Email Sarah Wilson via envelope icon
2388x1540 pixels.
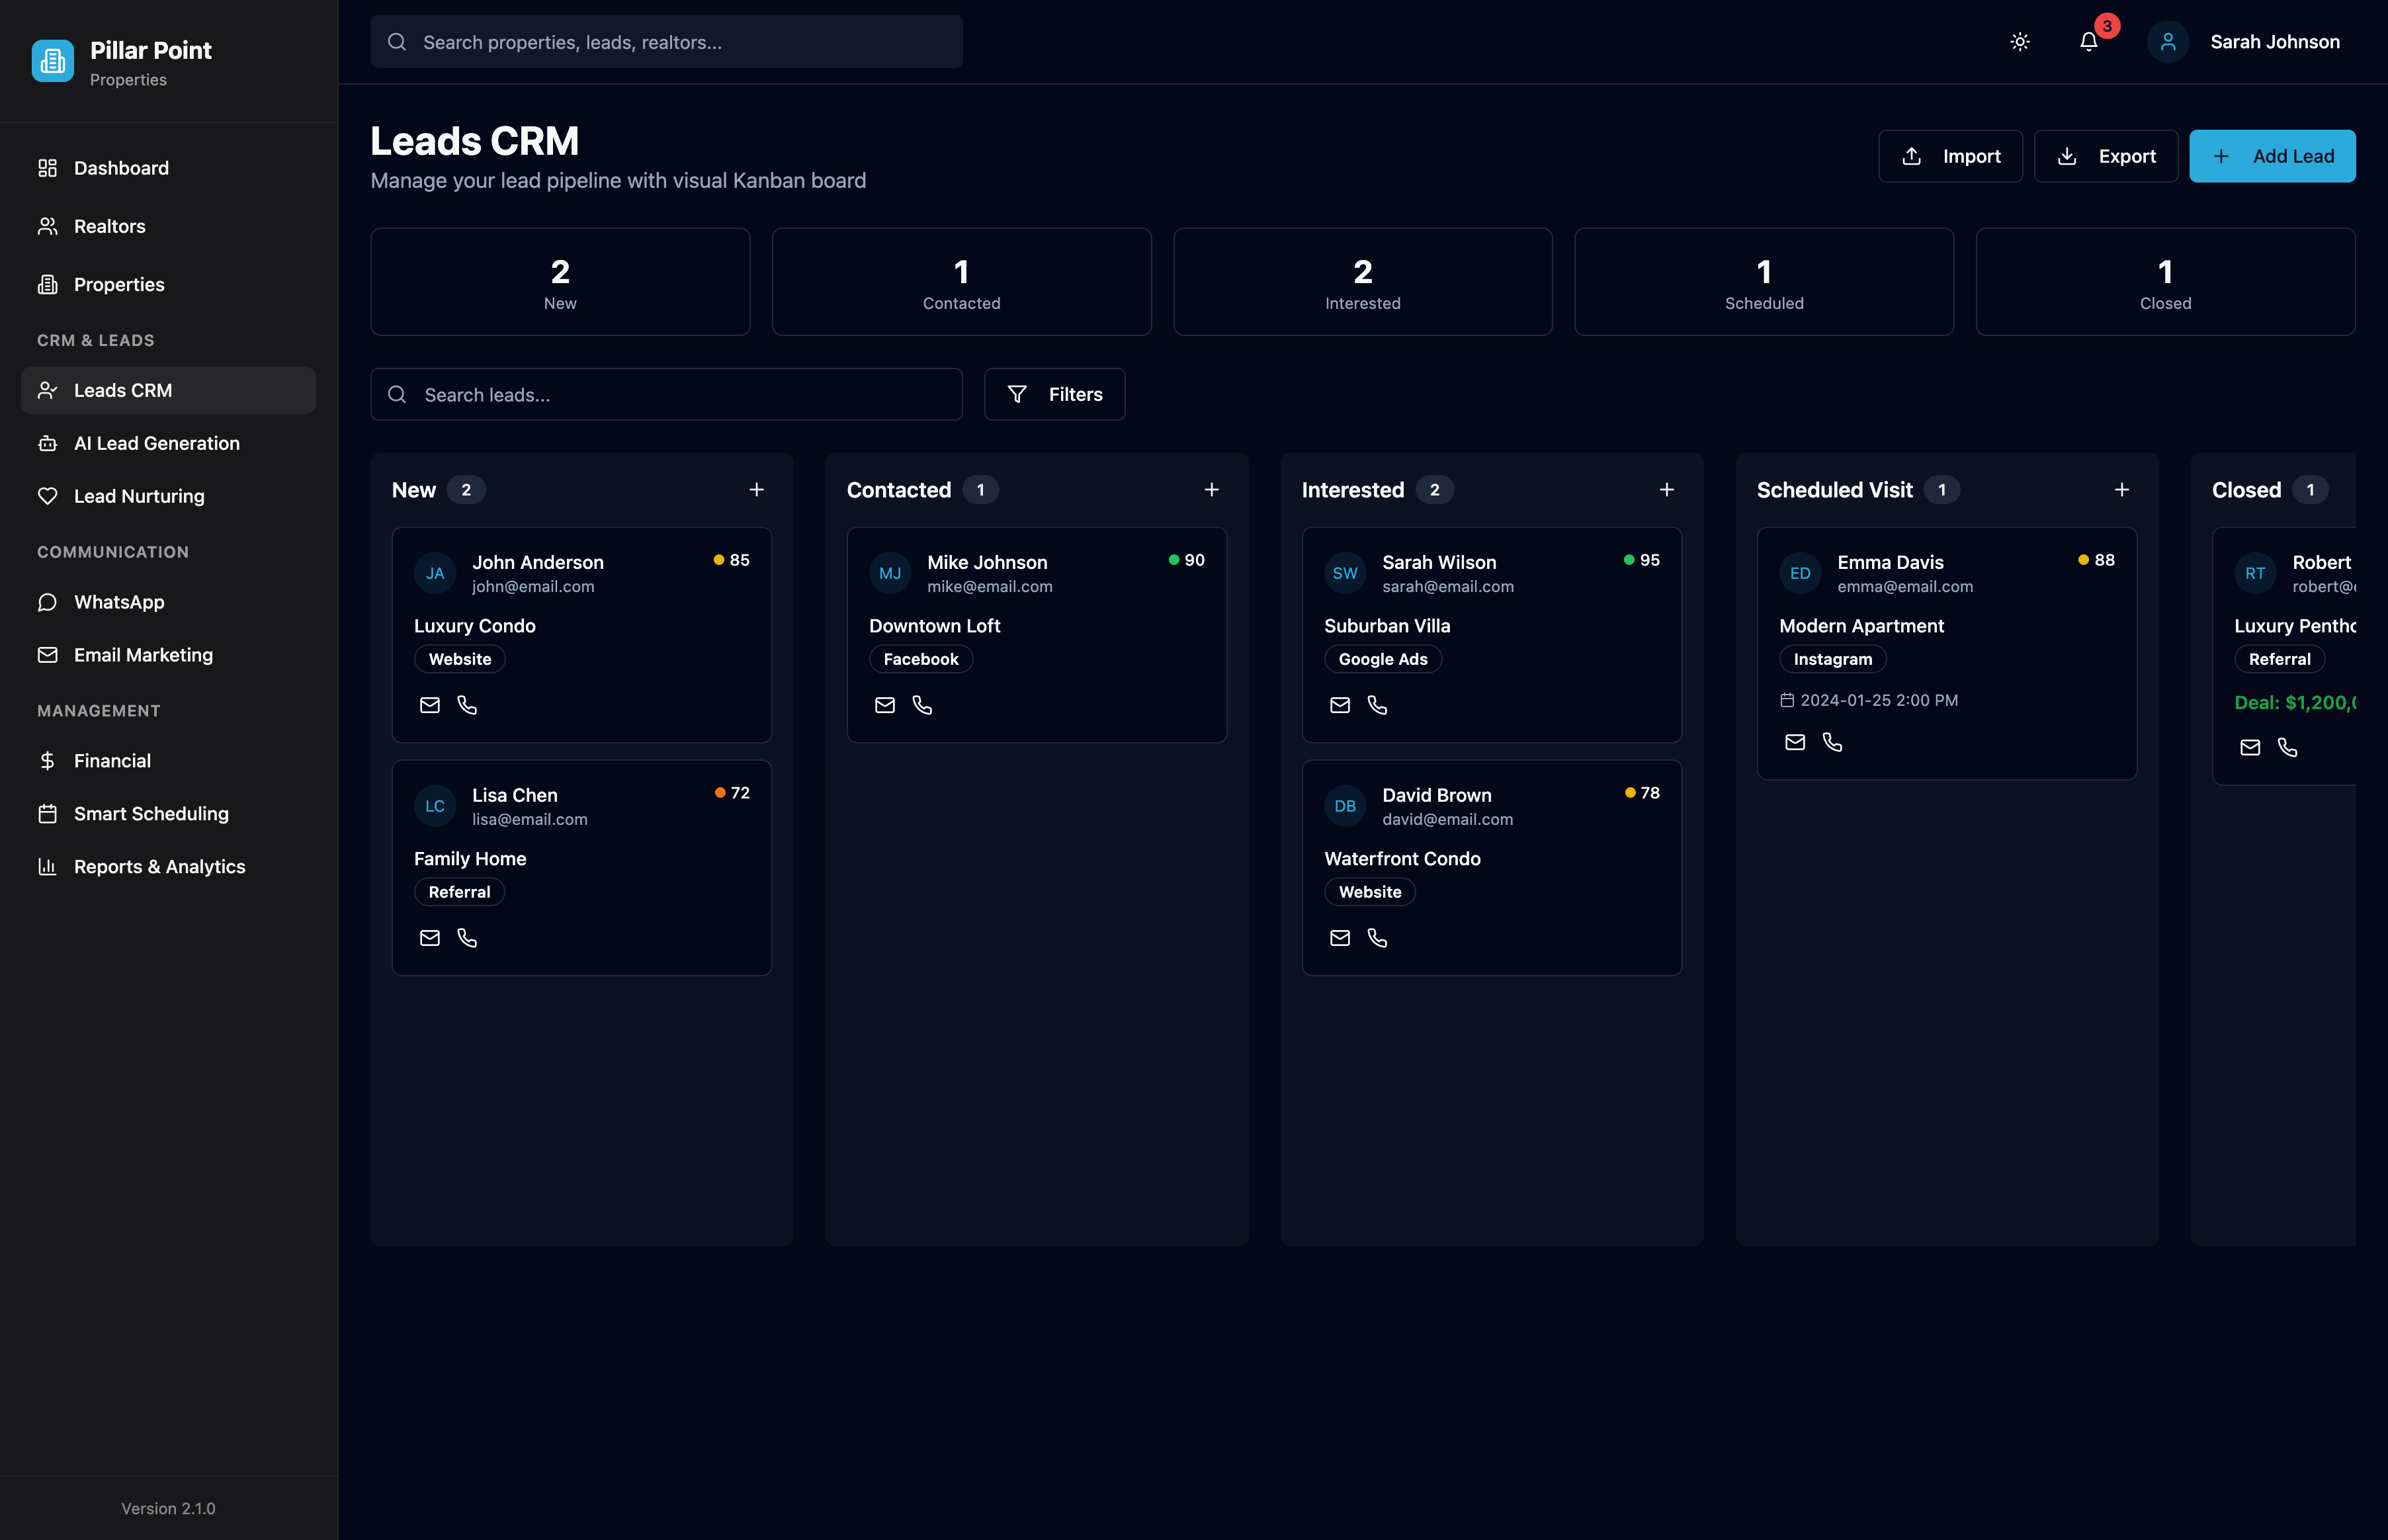pos(1340,705)
